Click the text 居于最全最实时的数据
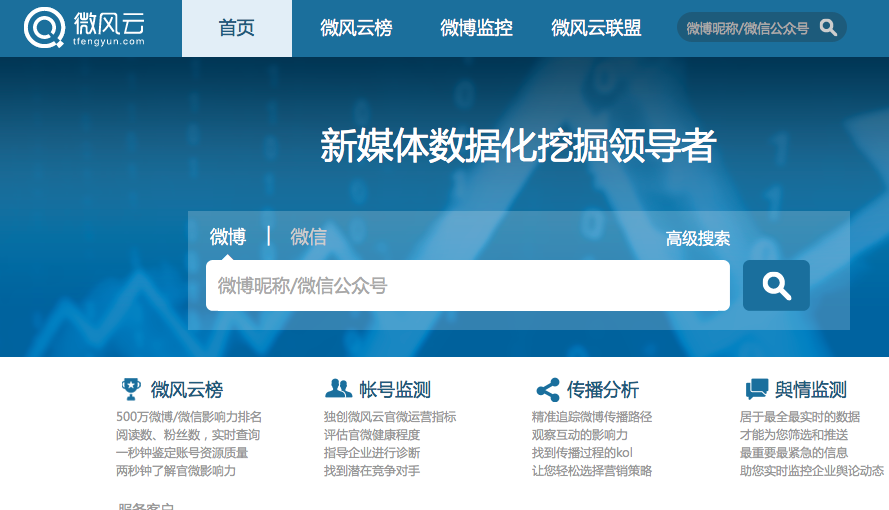This screenshot has height=510, width=889. tap(800, 417)
